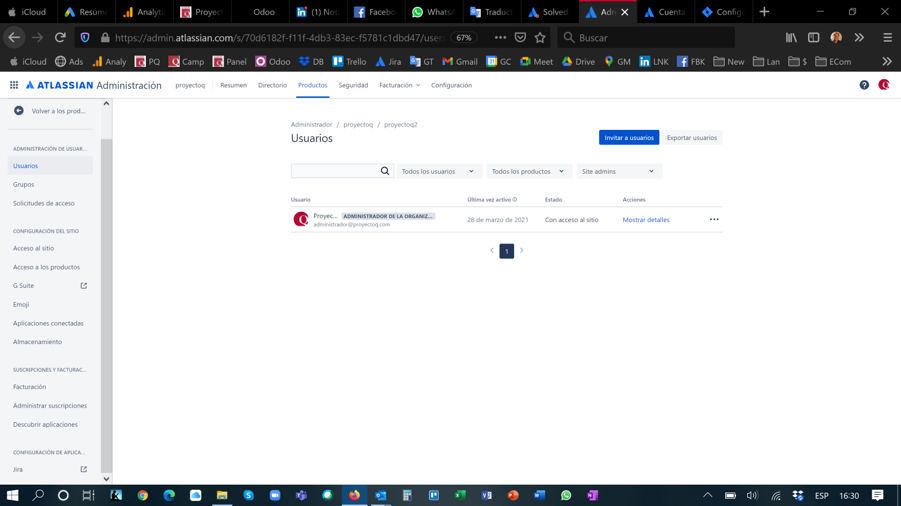
Task: Open the page actions three-dot menu in the address bar
Action: 500,38
